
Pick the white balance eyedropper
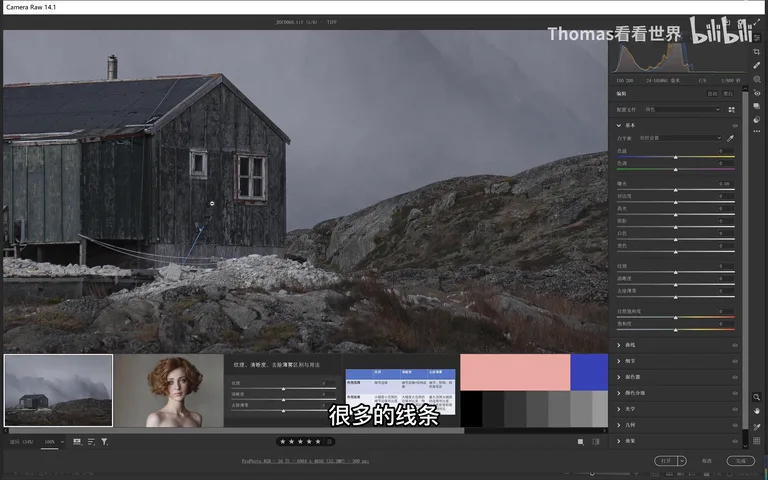730,138
